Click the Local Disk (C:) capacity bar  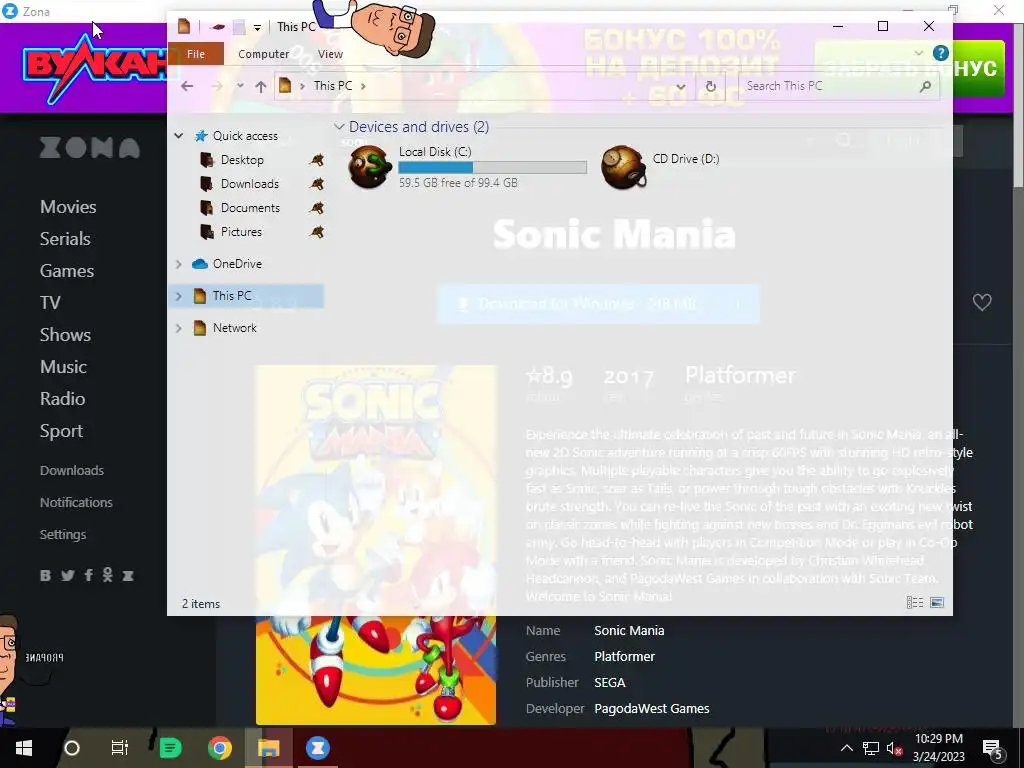click(x=492, y=168)
